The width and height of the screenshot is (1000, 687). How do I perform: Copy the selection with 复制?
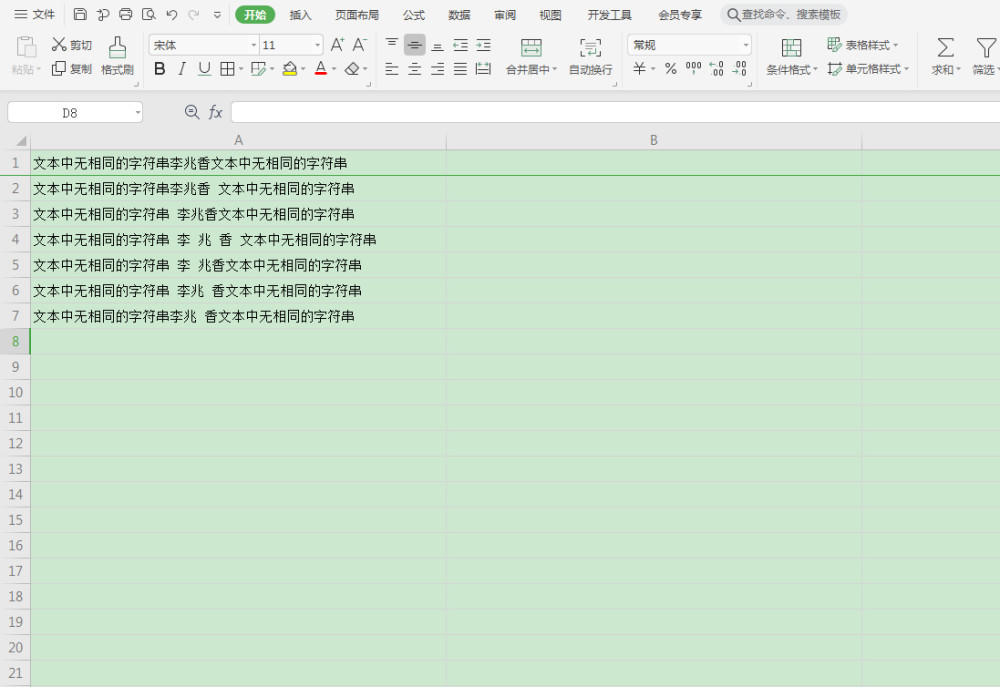point(71,68)
